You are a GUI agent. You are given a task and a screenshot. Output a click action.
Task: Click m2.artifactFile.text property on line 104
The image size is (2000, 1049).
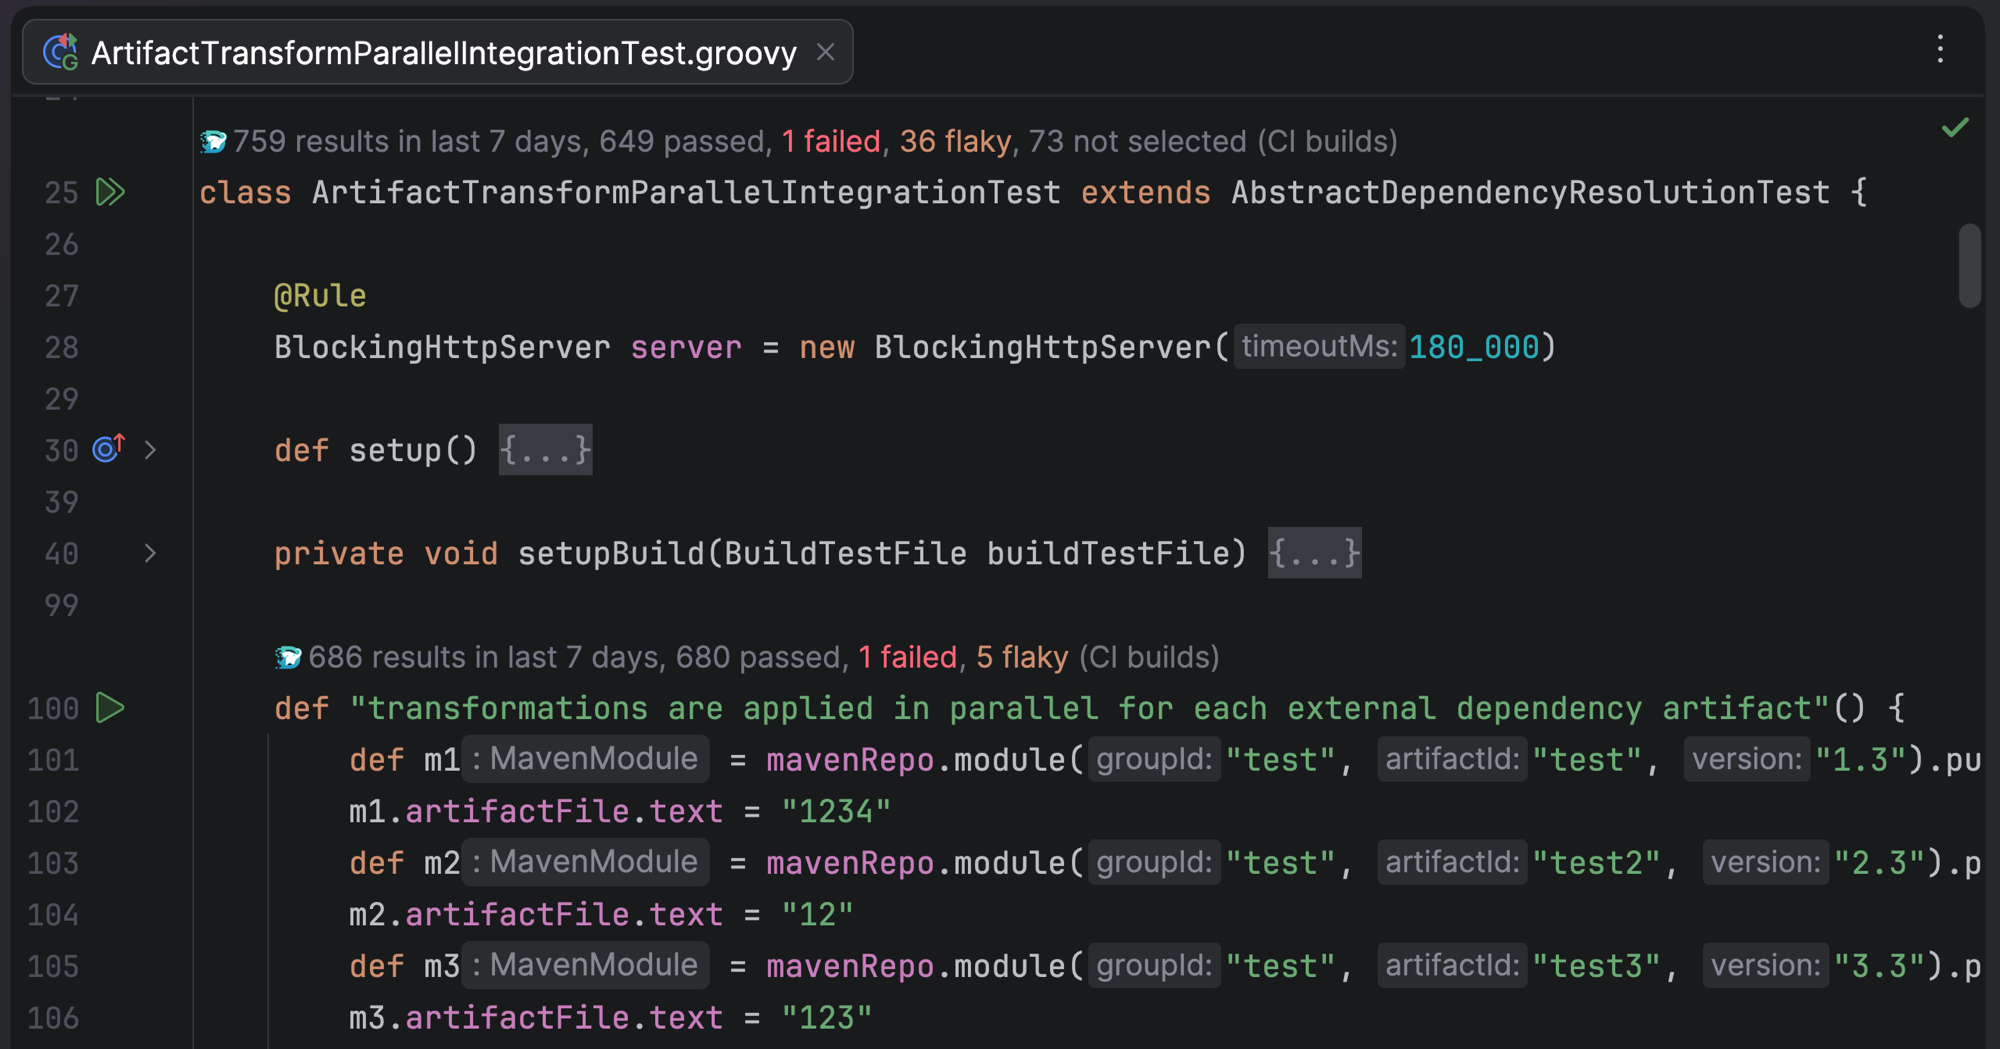[x=536, y=914]
